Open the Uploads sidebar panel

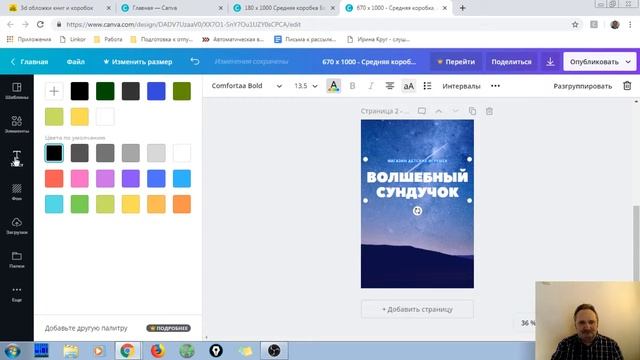(17, 226)
